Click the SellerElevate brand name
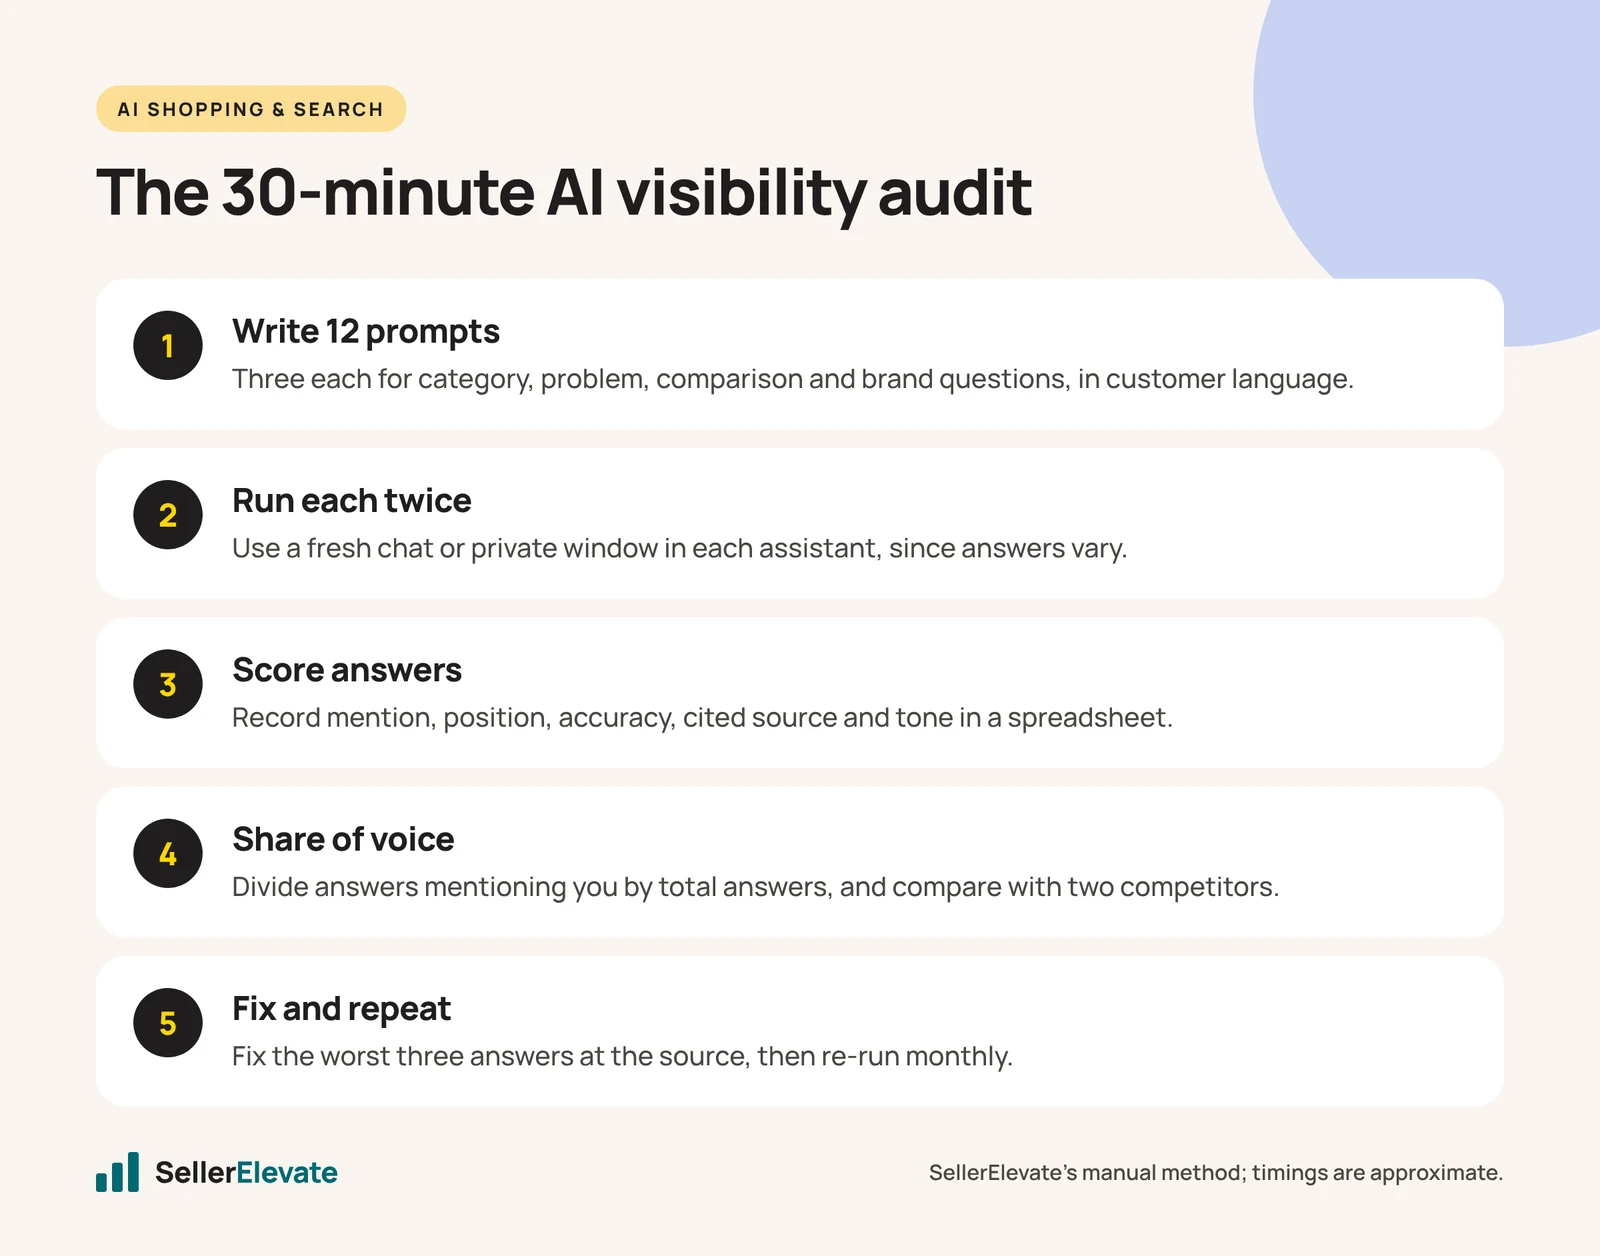This screenshot has width=1600, height=1256. click(x=246, y=1172)
